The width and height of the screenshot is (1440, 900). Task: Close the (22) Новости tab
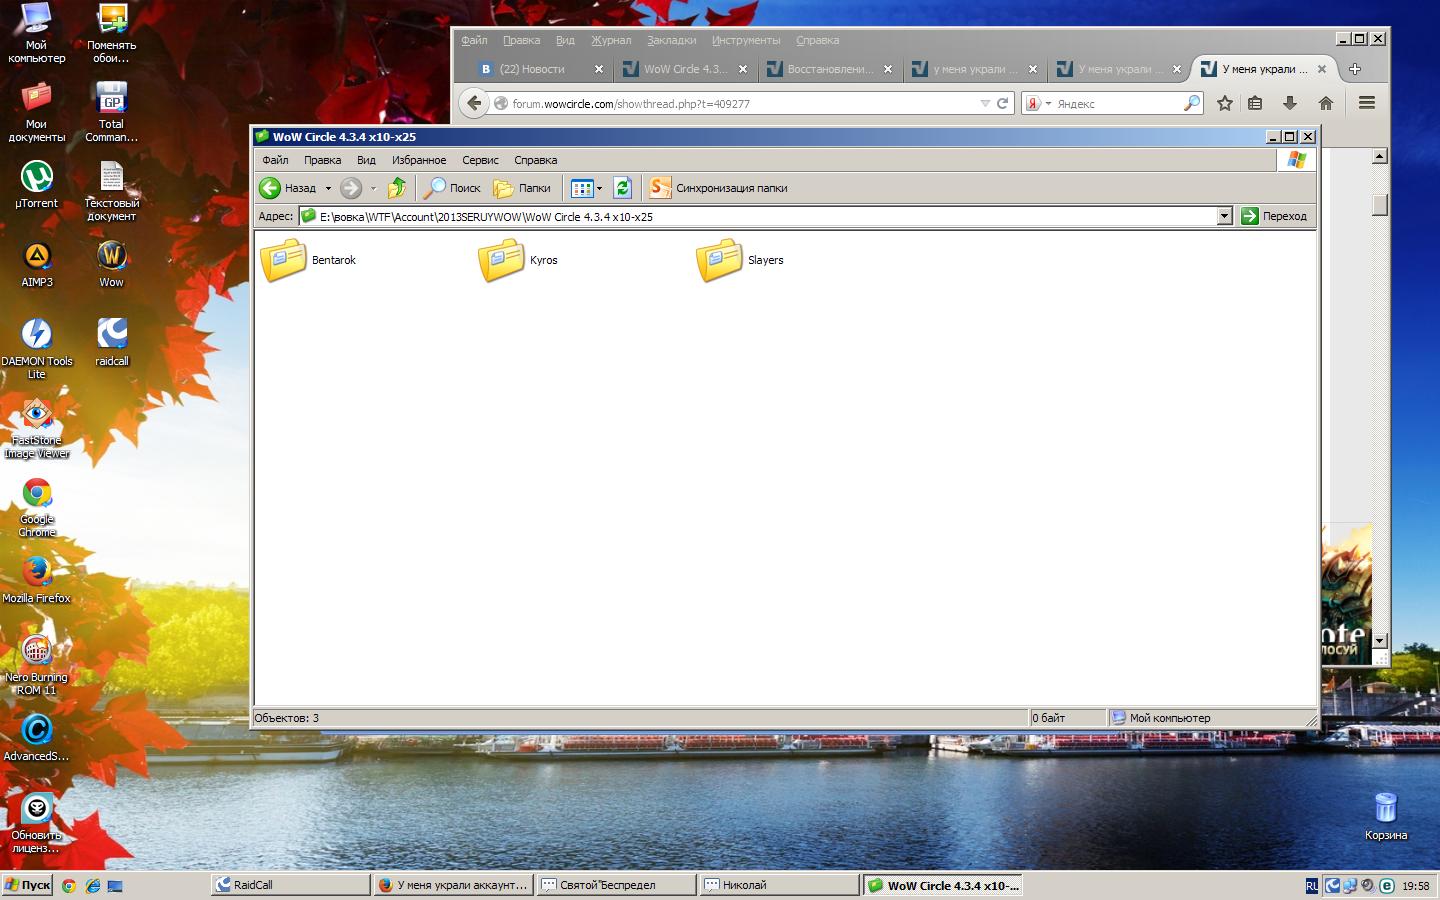click(x=599, y=69)
